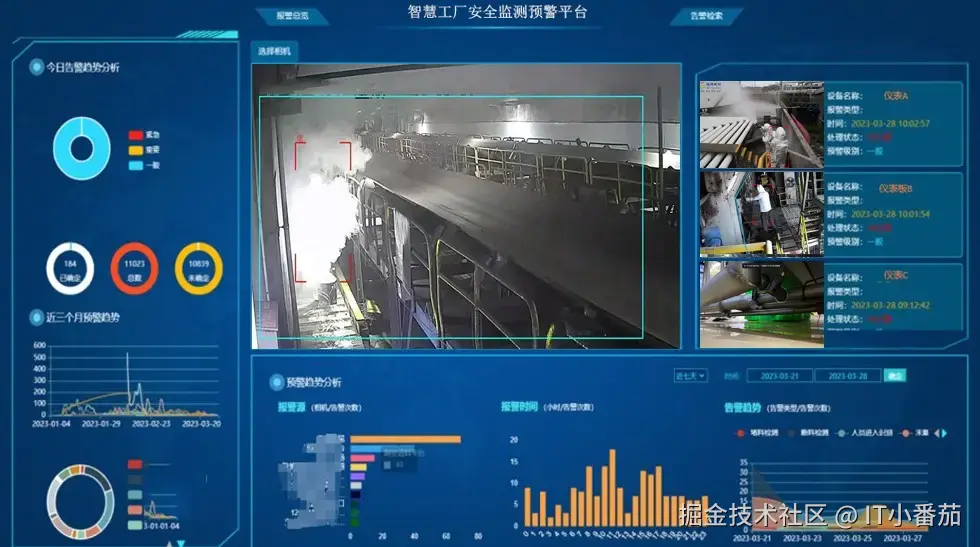Open the 仪表A alarm snapshot thumbnail

761,124
